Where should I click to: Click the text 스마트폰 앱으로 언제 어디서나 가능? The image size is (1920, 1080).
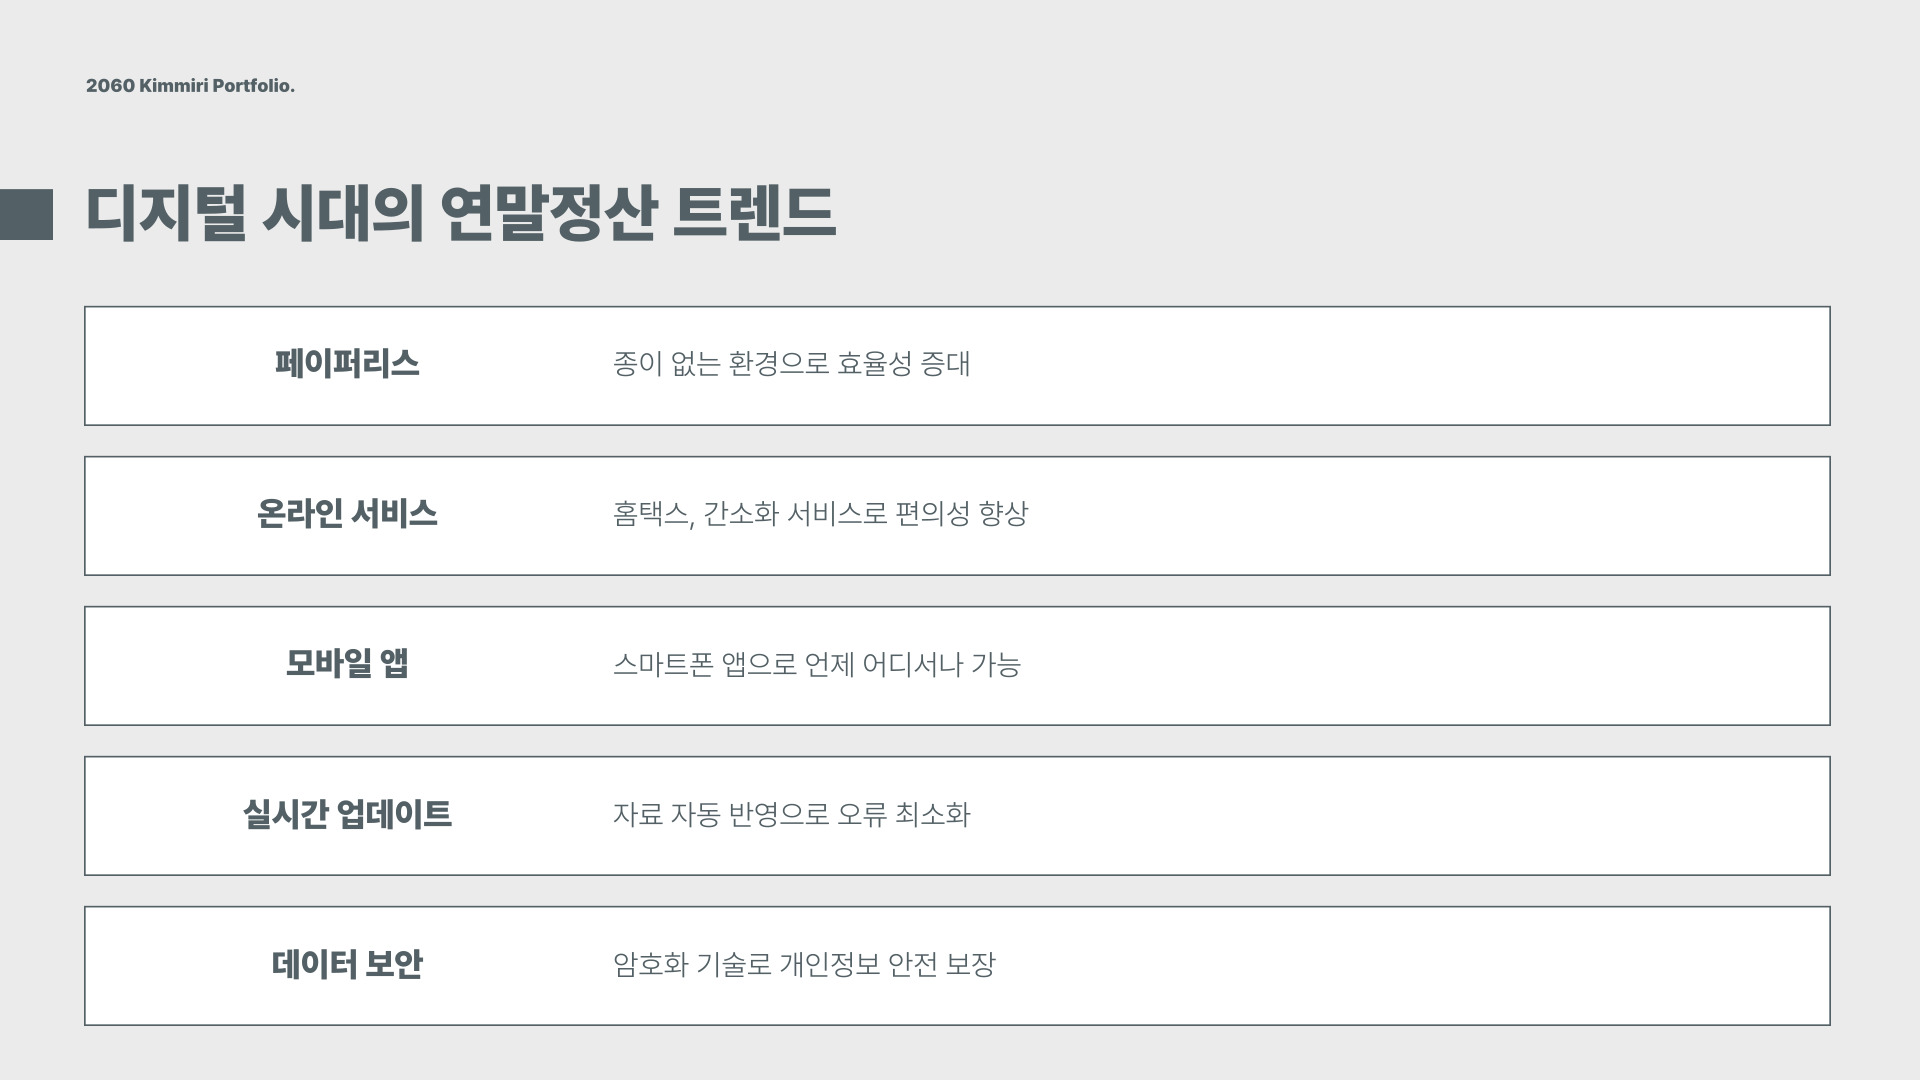coord(816,664)
